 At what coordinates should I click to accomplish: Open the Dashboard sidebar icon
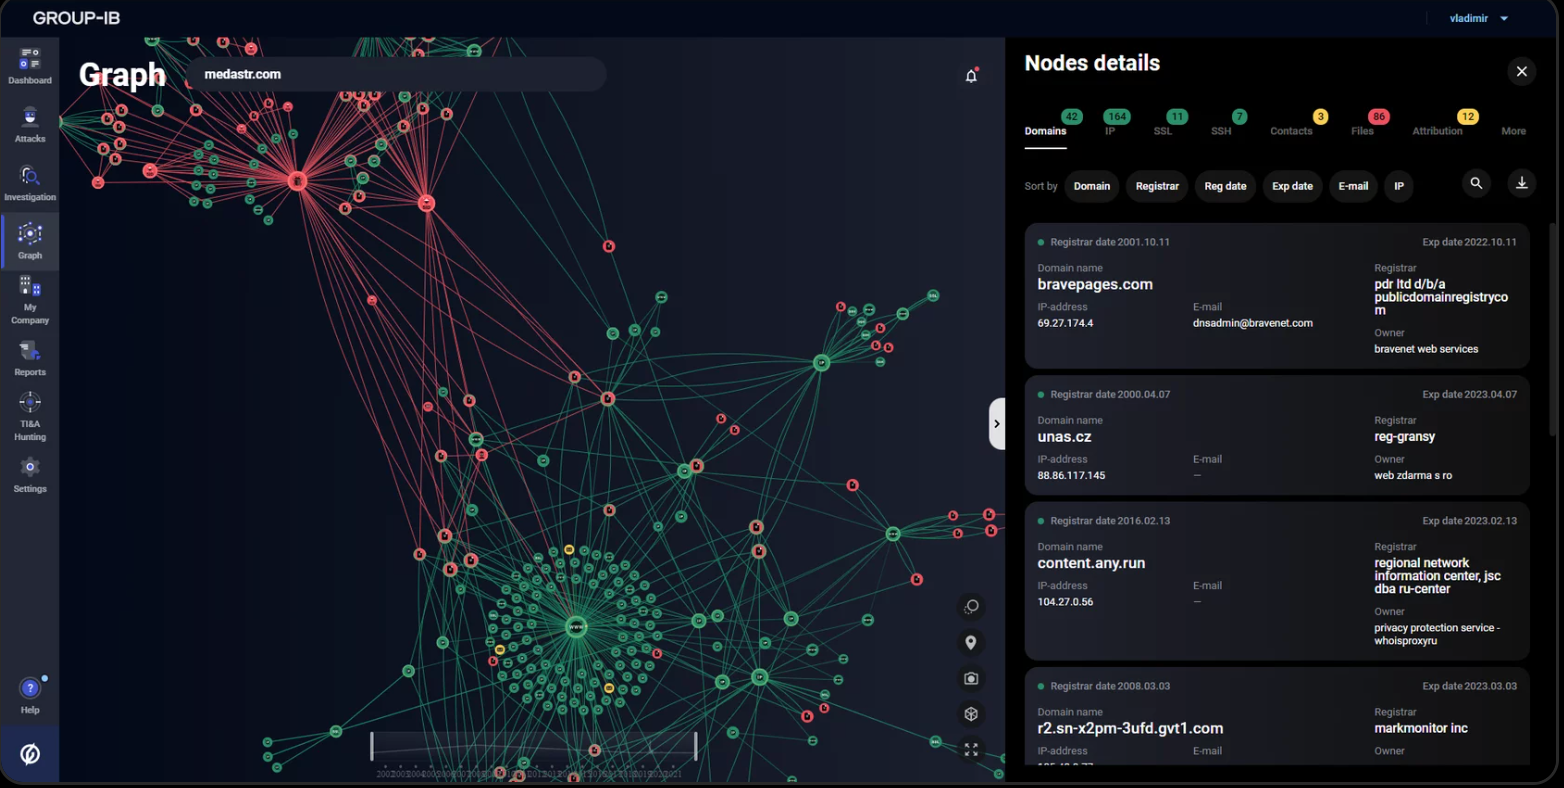coord(30,65)
